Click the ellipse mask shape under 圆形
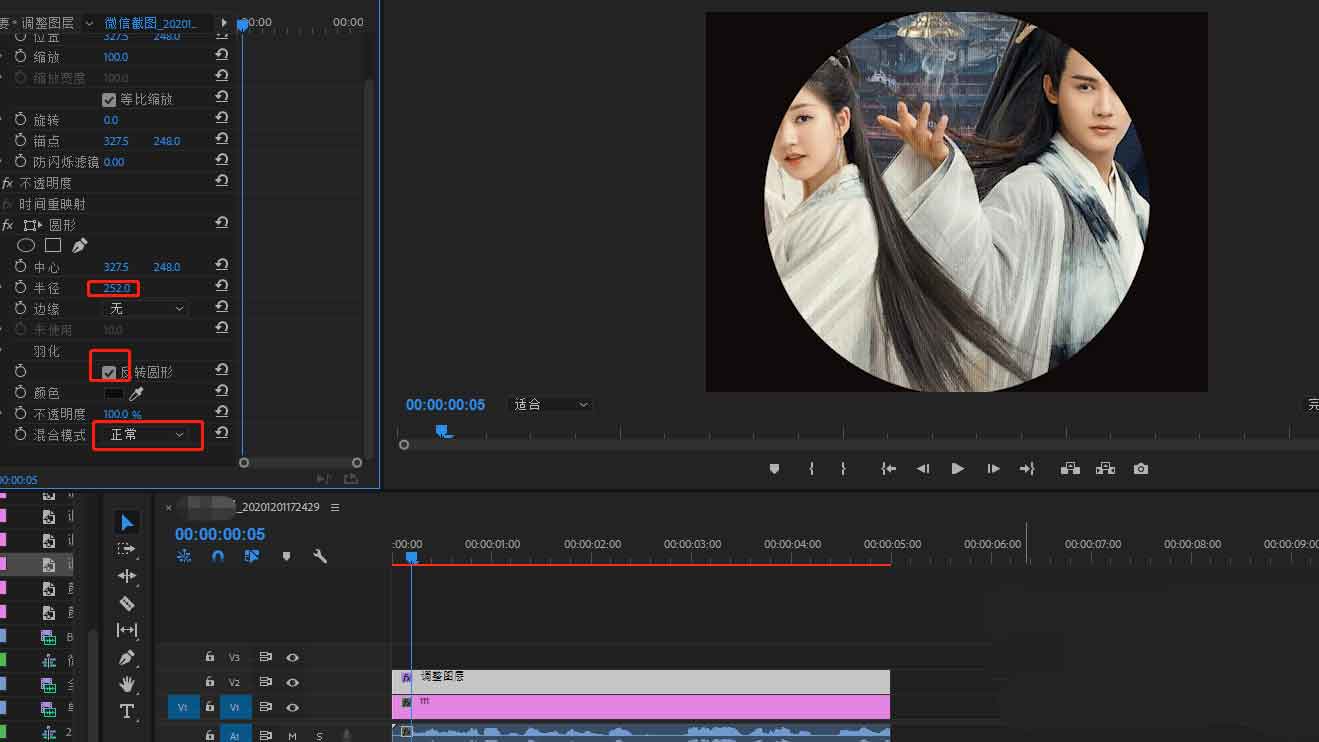This screenshot has width=1319, height=742. coord(26,245)
